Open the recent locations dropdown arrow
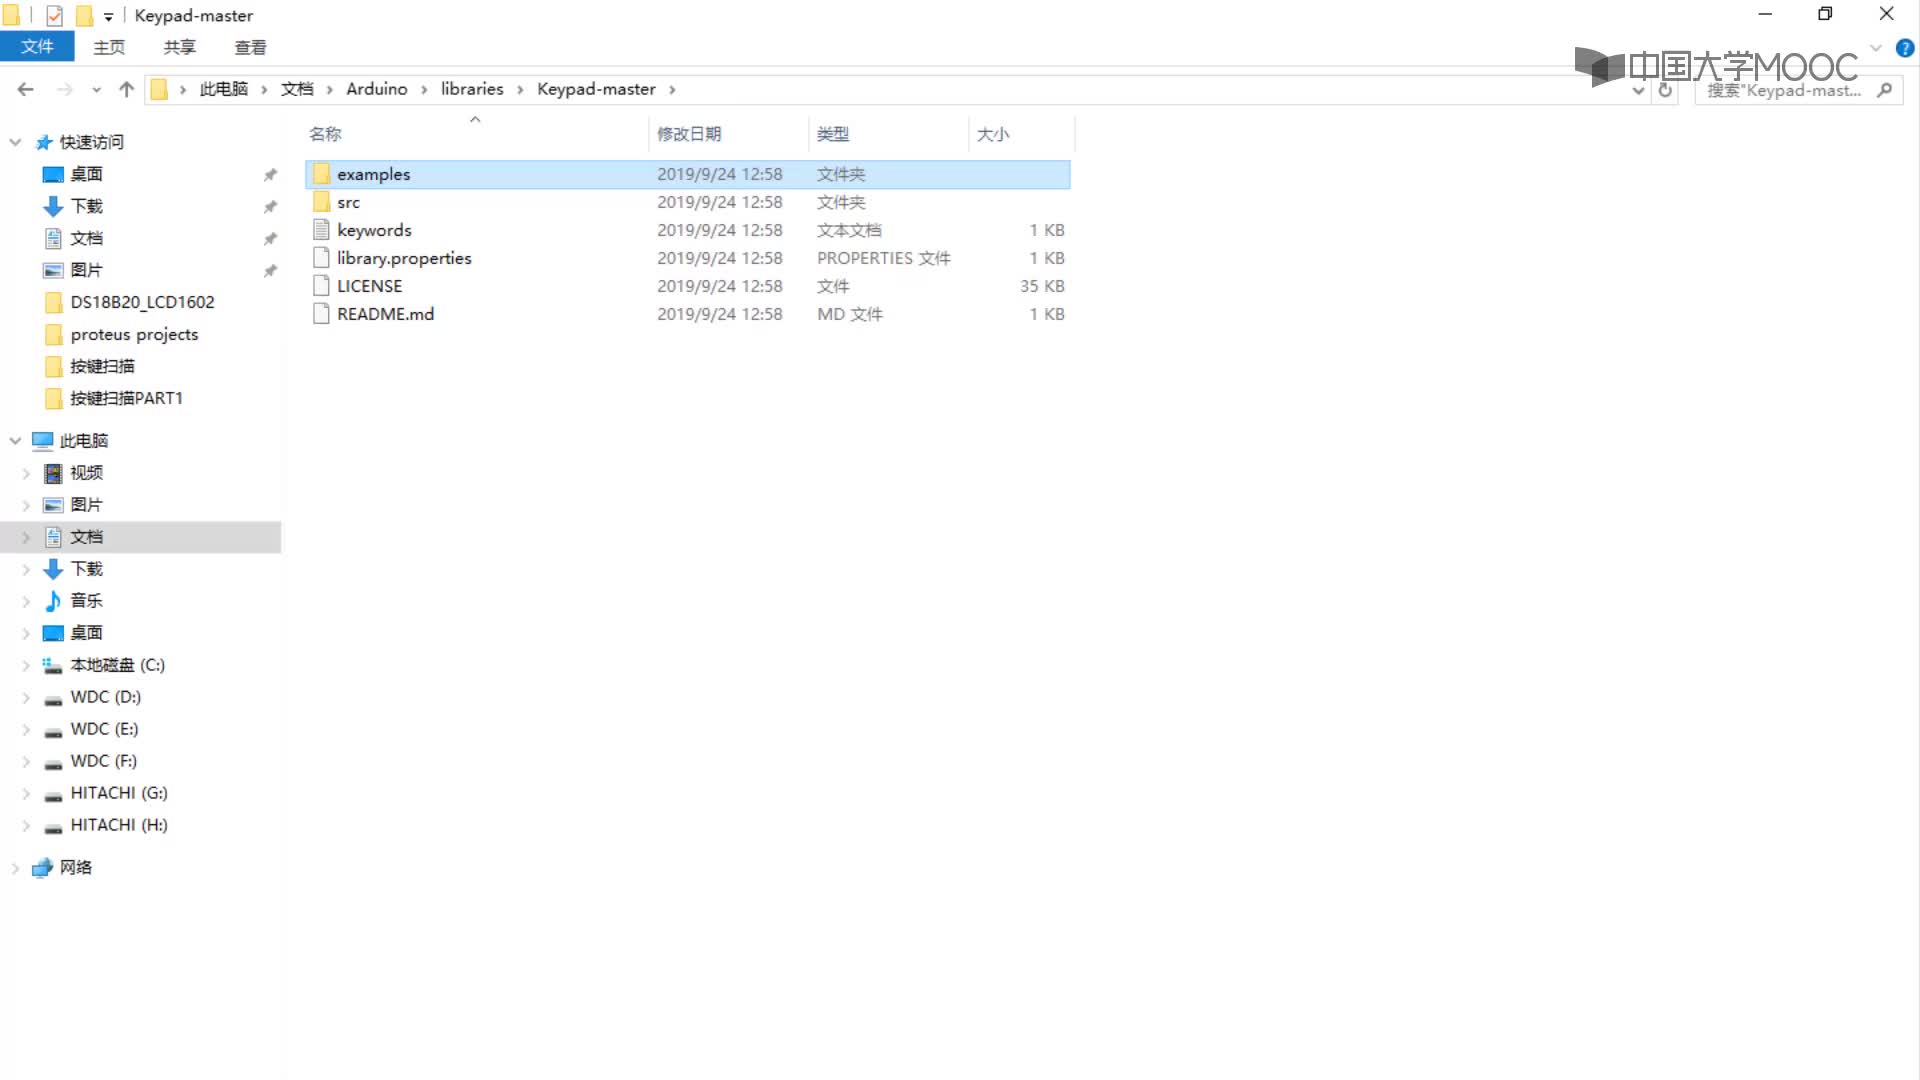Viewport: 1920px width, 1080px height. coord(96,90)
